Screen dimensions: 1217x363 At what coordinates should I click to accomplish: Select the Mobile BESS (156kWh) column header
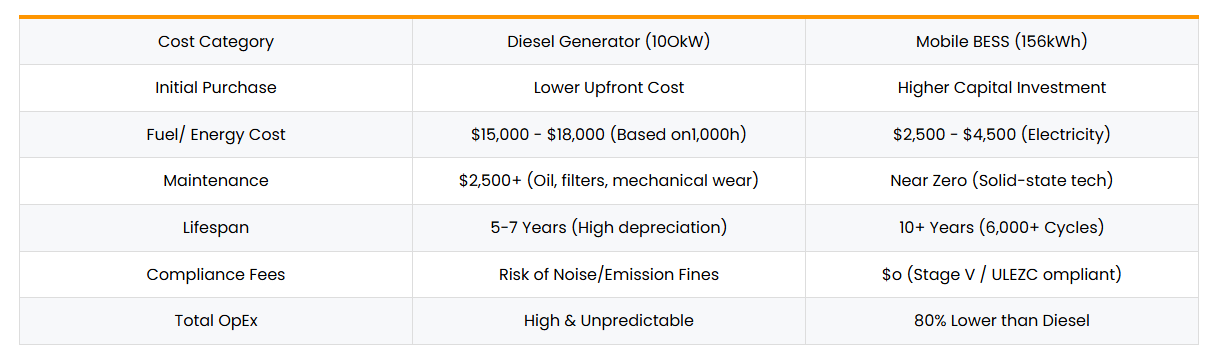(x=1002, y=41)
